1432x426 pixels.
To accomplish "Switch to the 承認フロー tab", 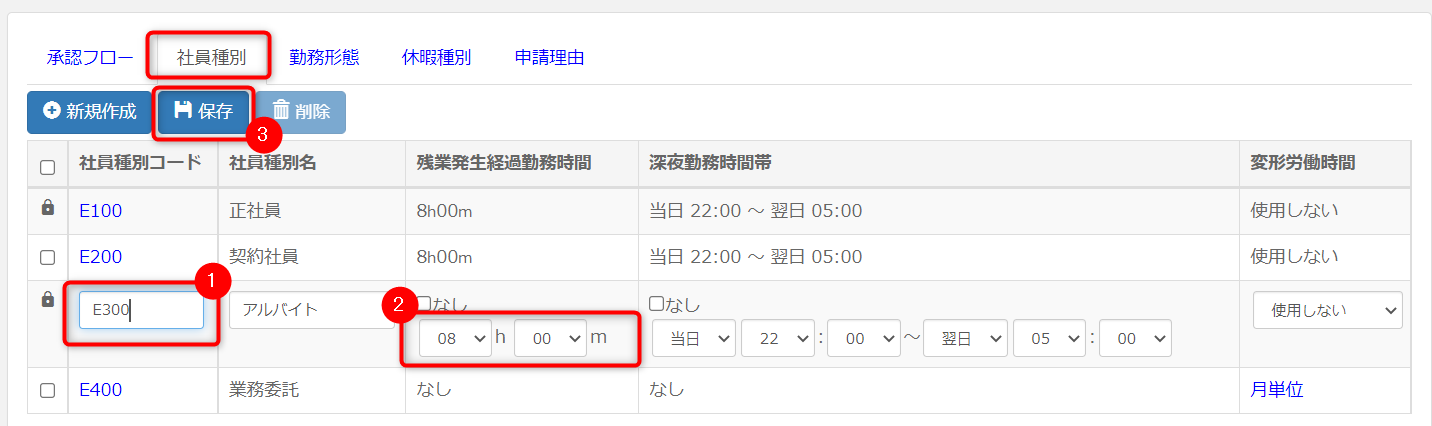I will pyautogui.click(x=90, y=57).
